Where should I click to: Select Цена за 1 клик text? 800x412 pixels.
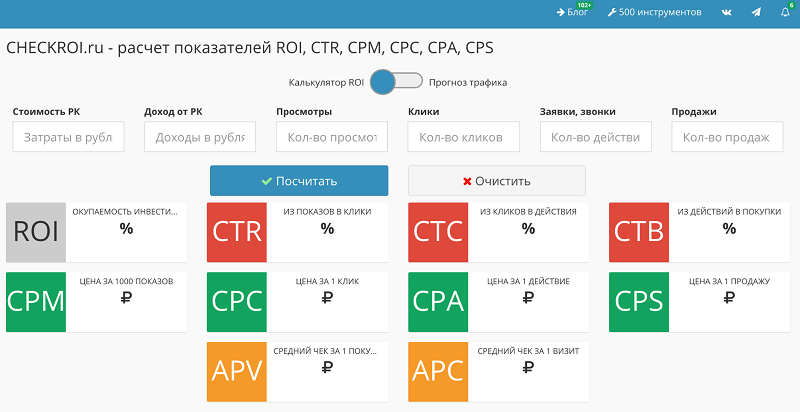(327, 281)
